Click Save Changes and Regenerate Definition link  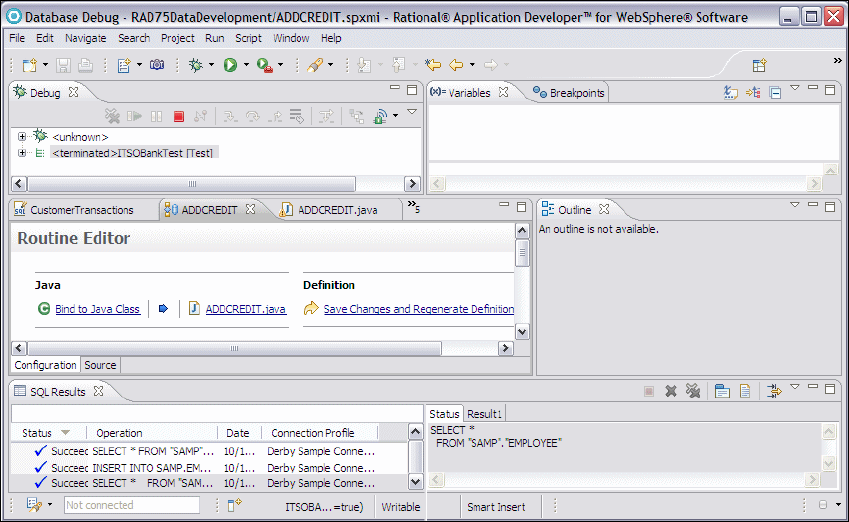point(419,309)
